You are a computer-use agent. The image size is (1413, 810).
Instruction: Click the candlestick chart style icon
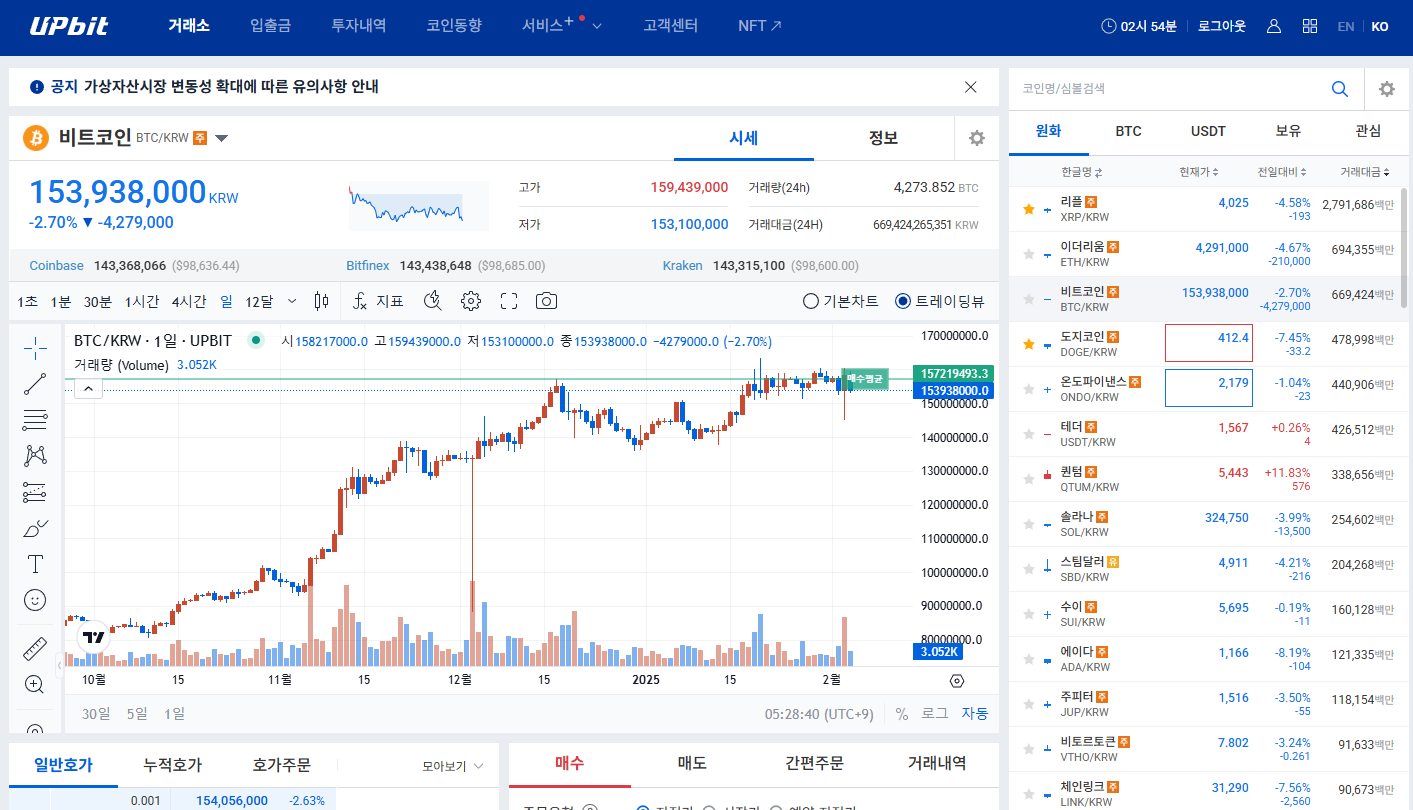[321, 301]
